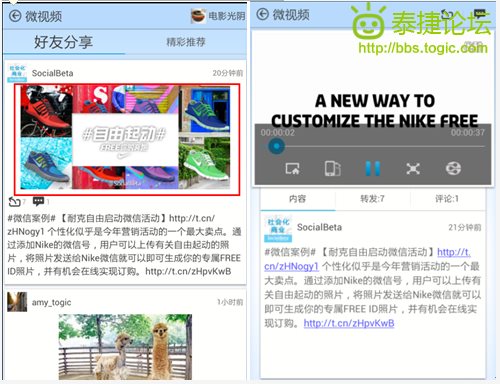Image resolution: width=500 pixels, height=384 pixels.
Task: Tap phone device icon in video controls
Action: [333, 168]
